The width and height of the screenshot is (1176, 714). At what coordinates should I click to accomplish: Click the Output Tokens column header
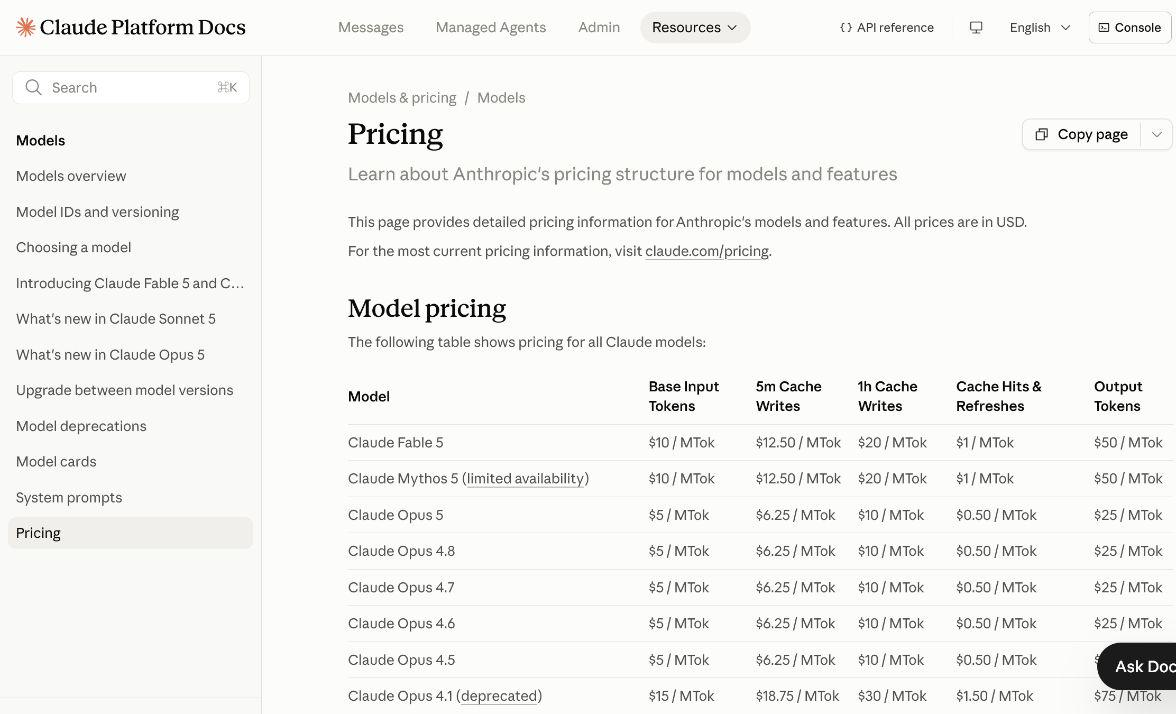tap(1118, 397)
